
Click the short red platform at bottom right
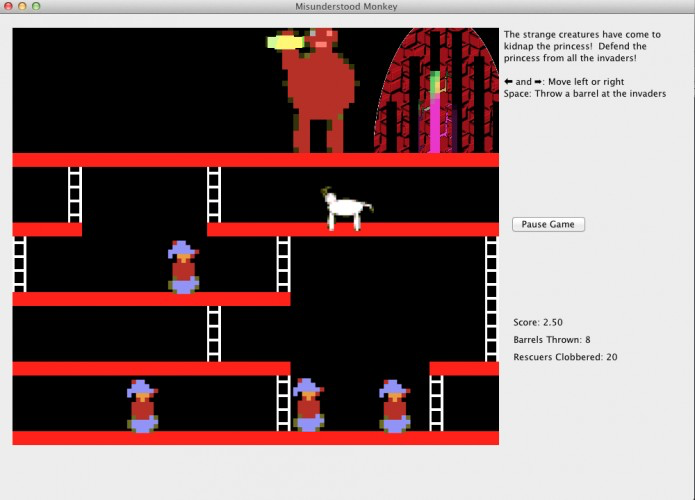pyautogui.click(x=464, y=369)
